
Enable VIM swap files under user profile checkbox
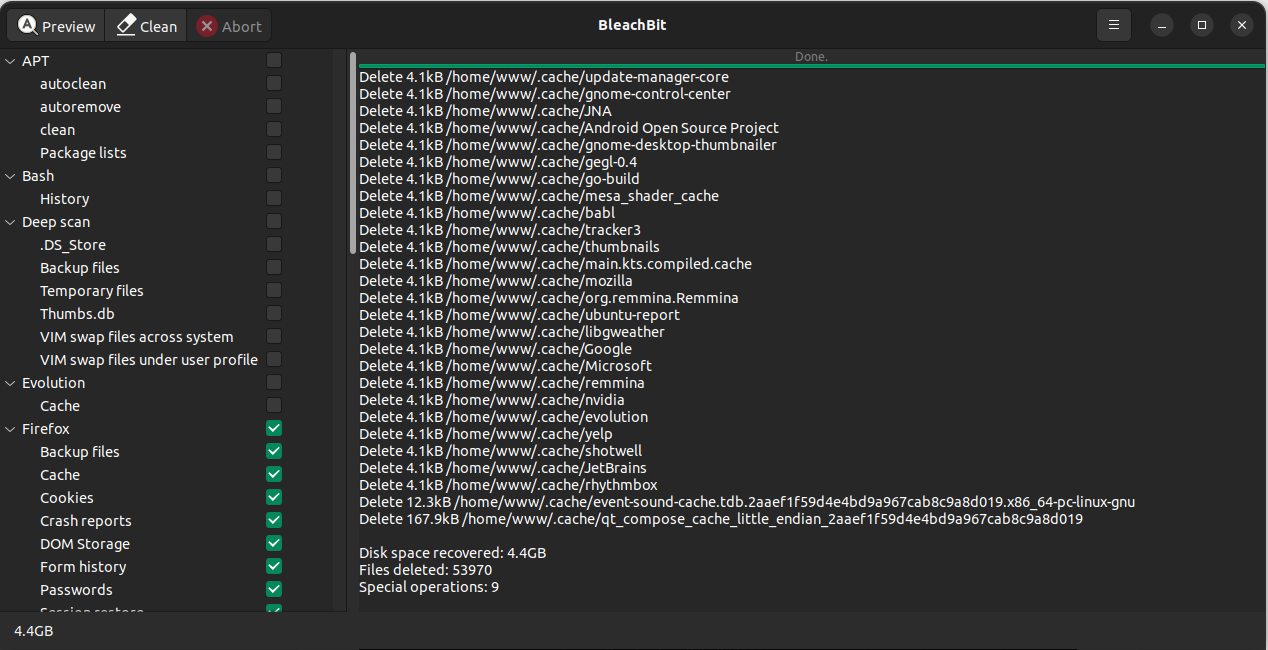(274, 359)
